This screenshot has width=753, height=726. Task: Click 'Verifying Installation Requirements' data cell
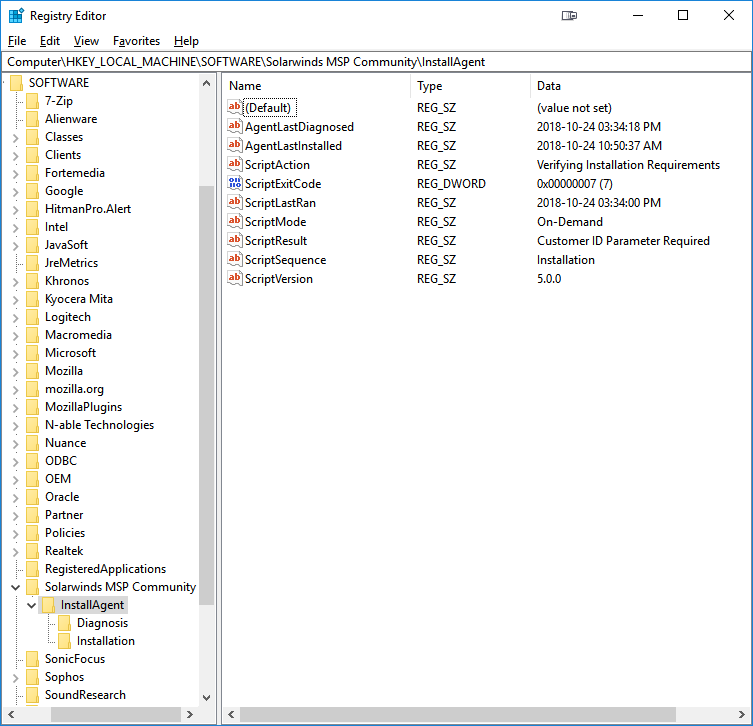tap(628, 165)
